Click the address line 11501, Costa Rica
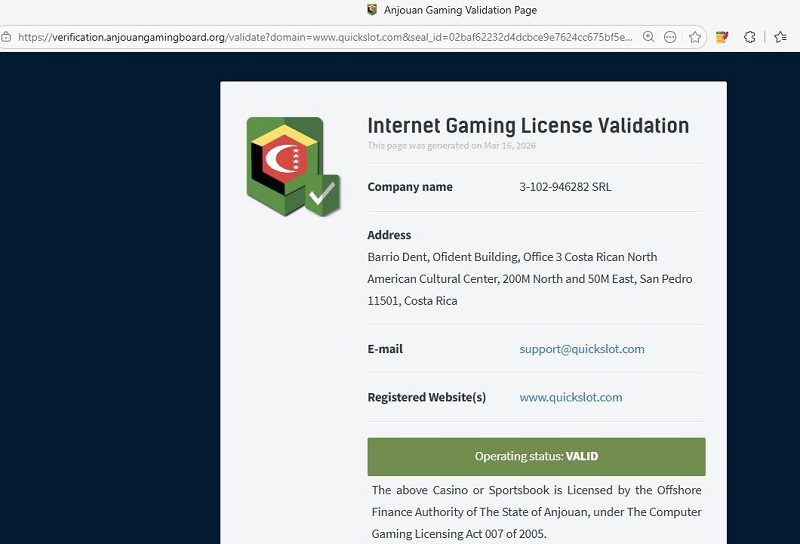This screenshot has height=544, width=800. (x=412, y=301)
